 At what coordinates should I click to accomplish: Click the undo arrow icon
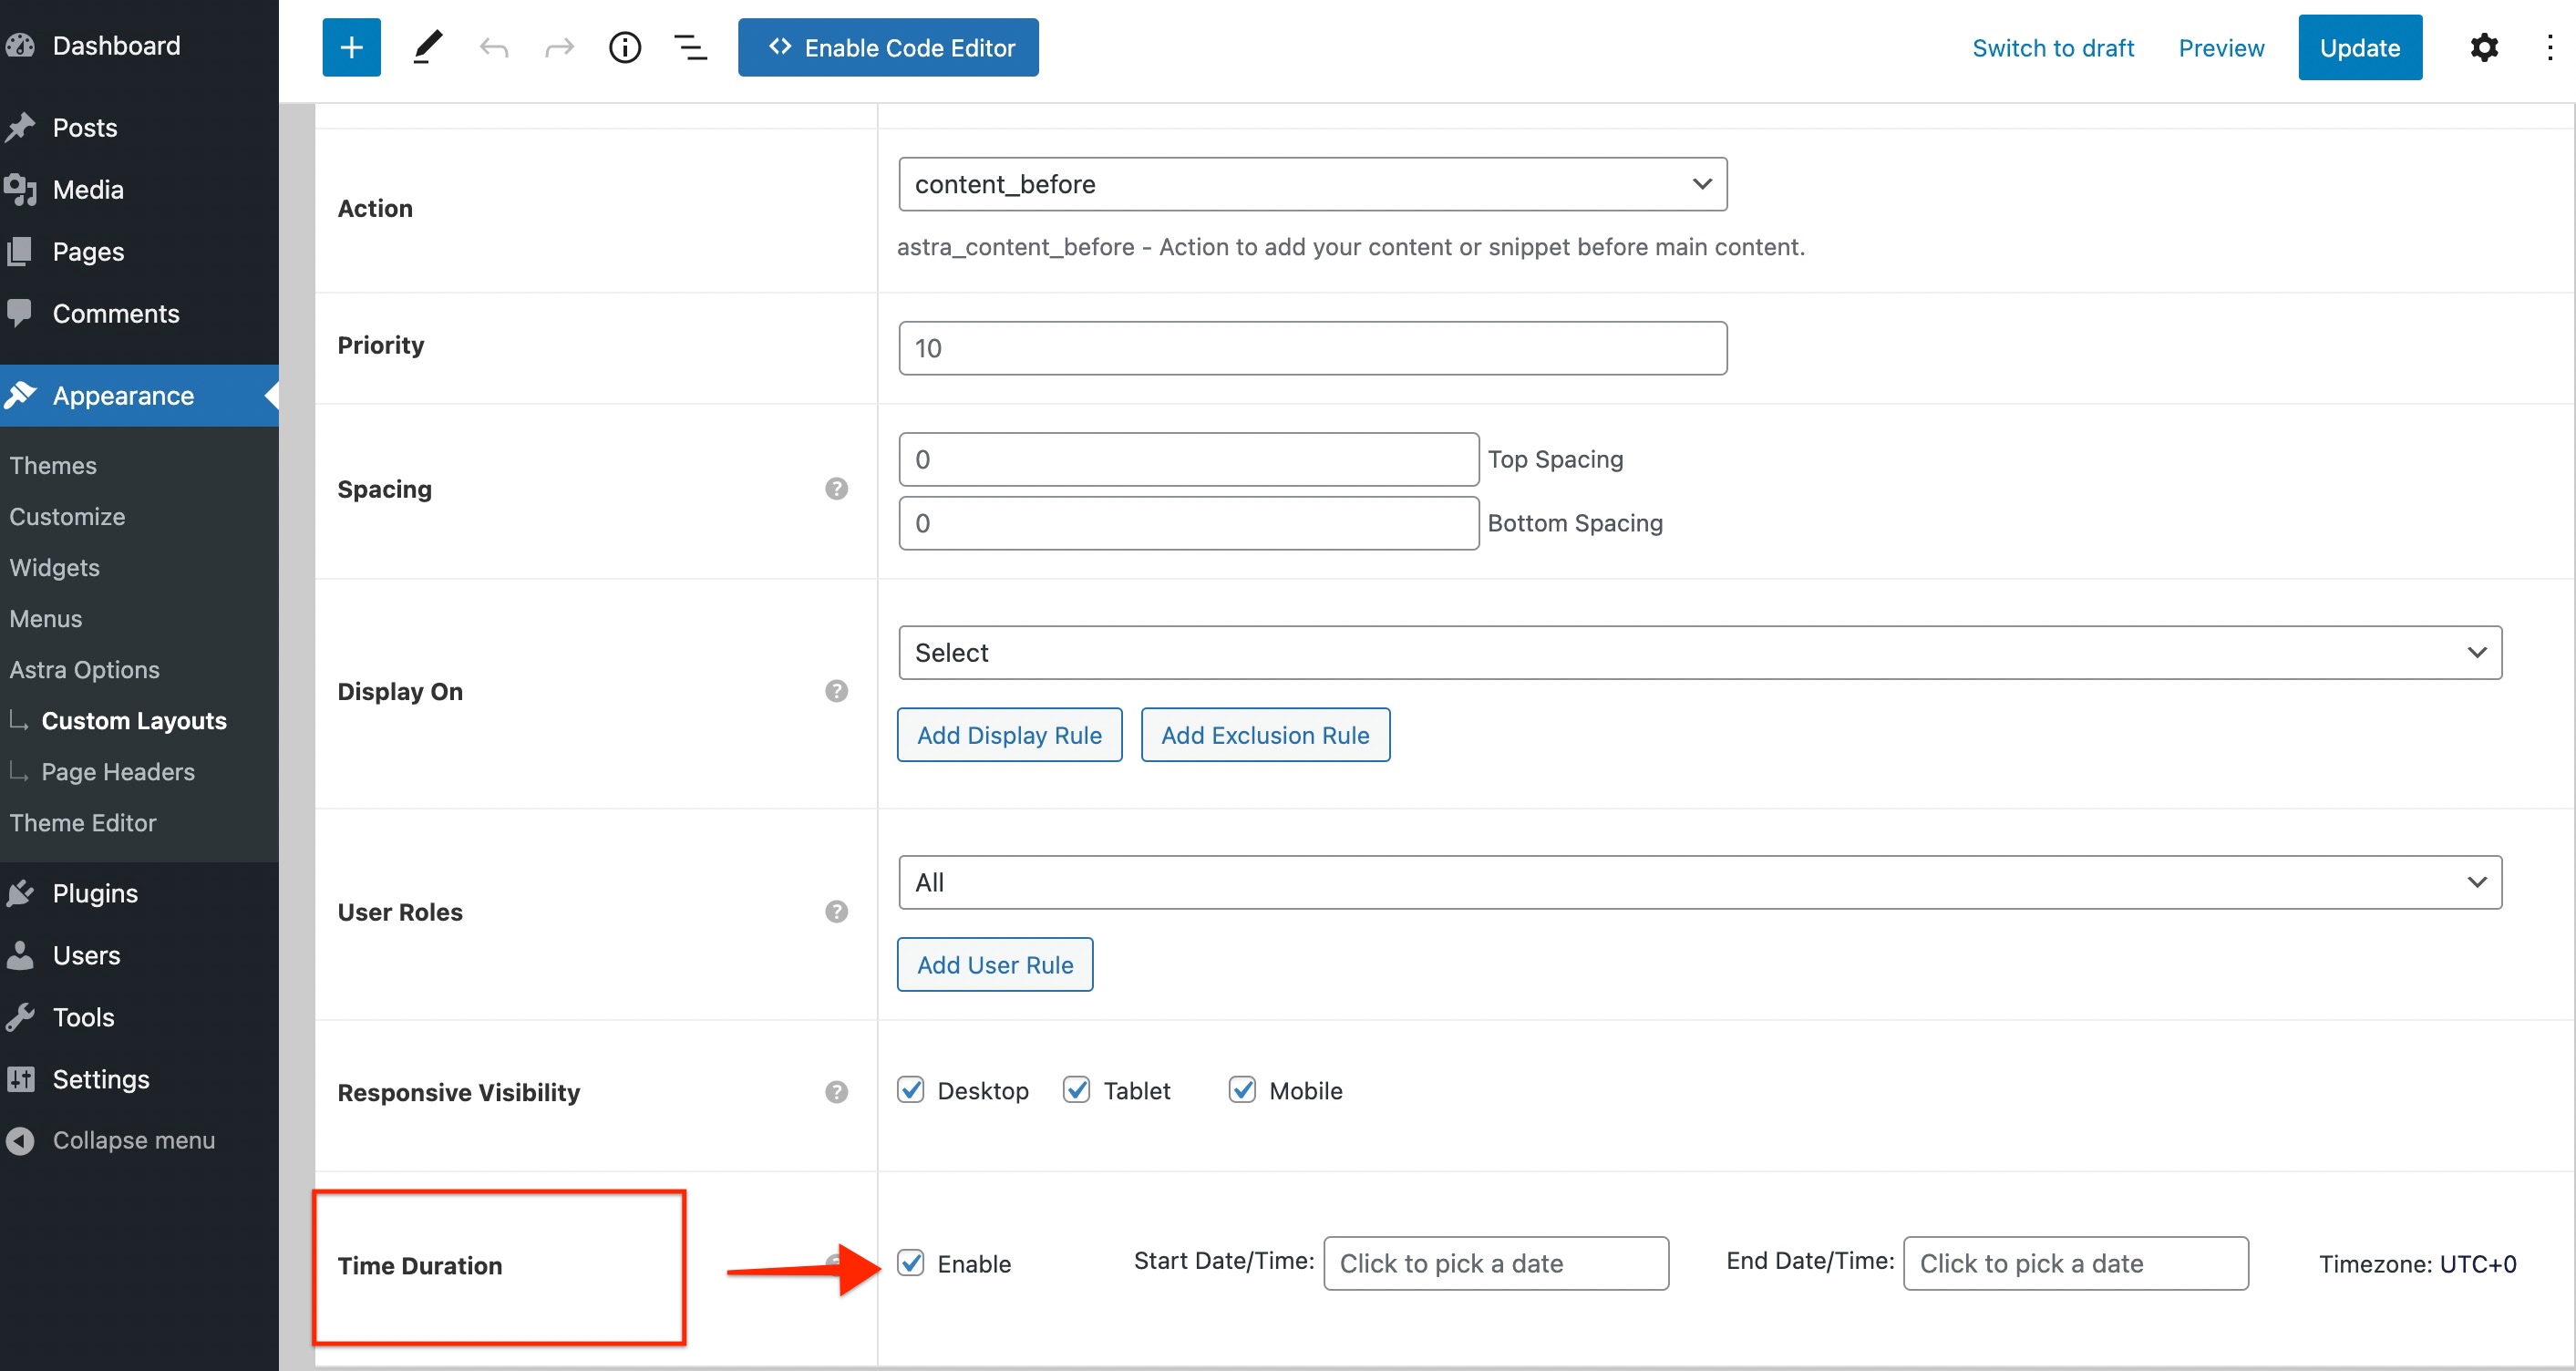tap(493, 47)
